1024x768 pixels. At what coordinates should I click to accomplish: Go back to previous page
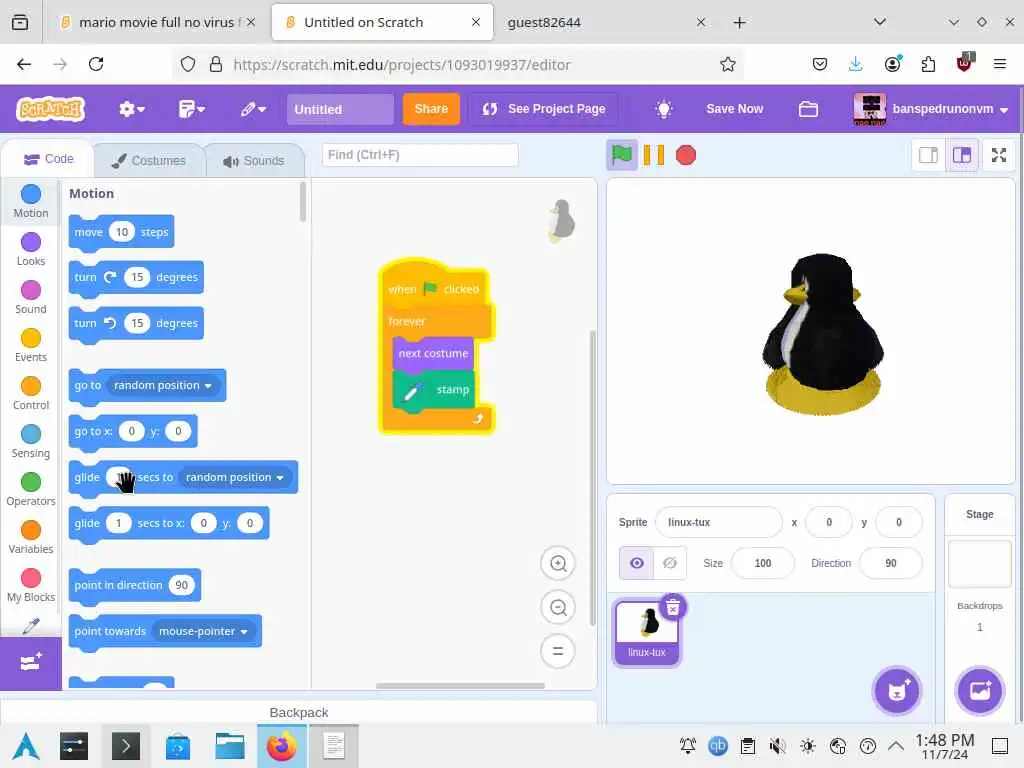coord(24,64)
